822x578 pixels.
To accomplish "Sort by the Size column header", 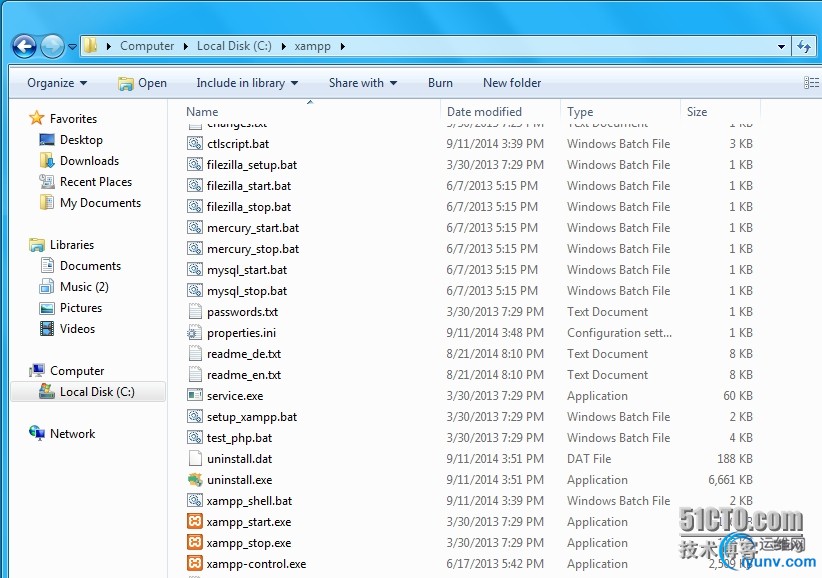I will click(x=697, y=112).
